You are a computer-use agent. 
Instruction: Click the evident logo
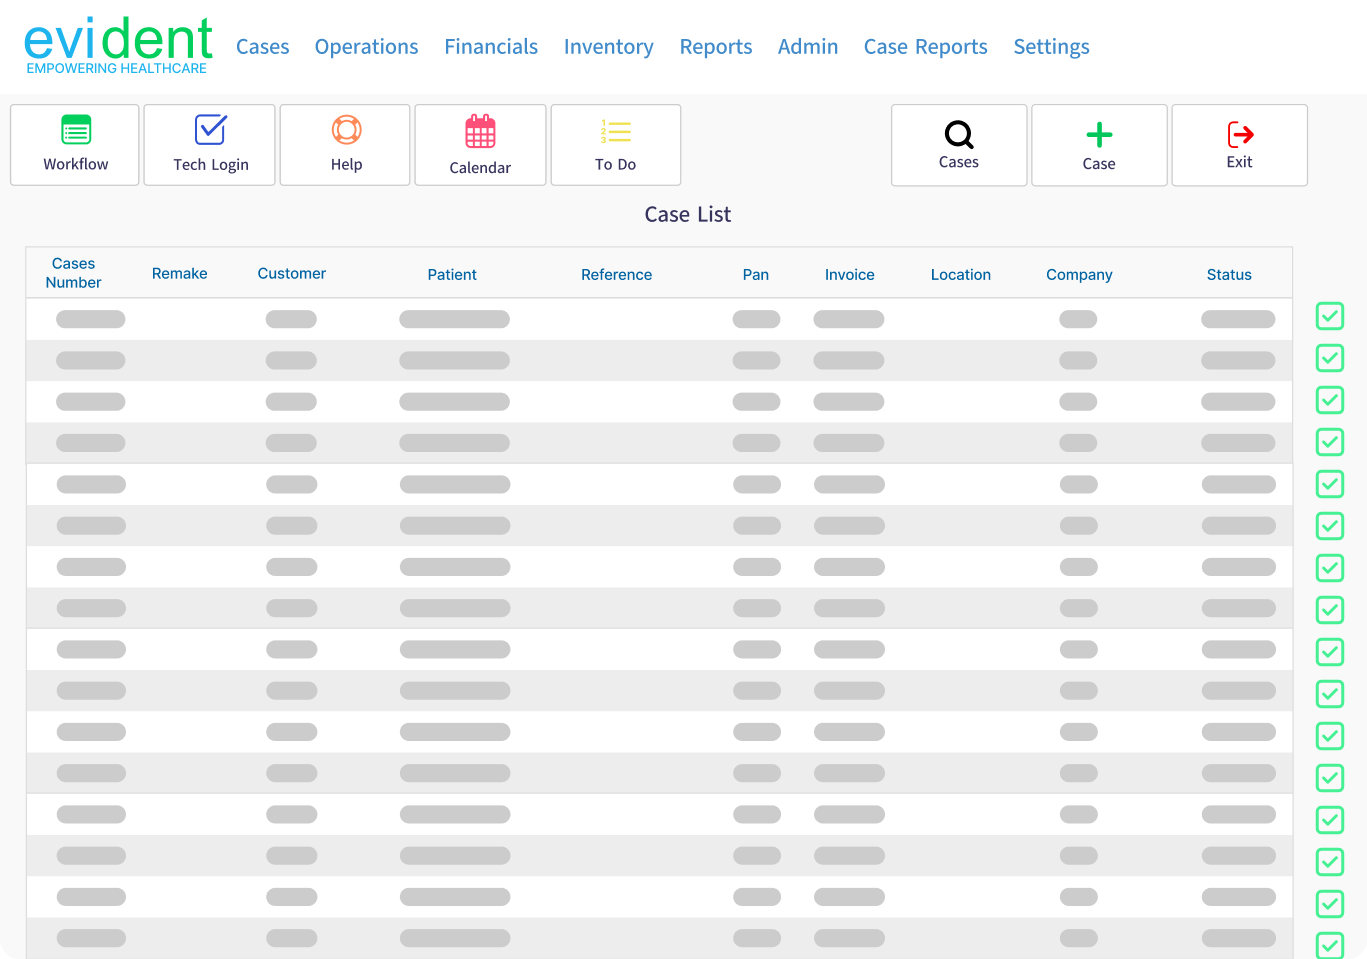118,46
